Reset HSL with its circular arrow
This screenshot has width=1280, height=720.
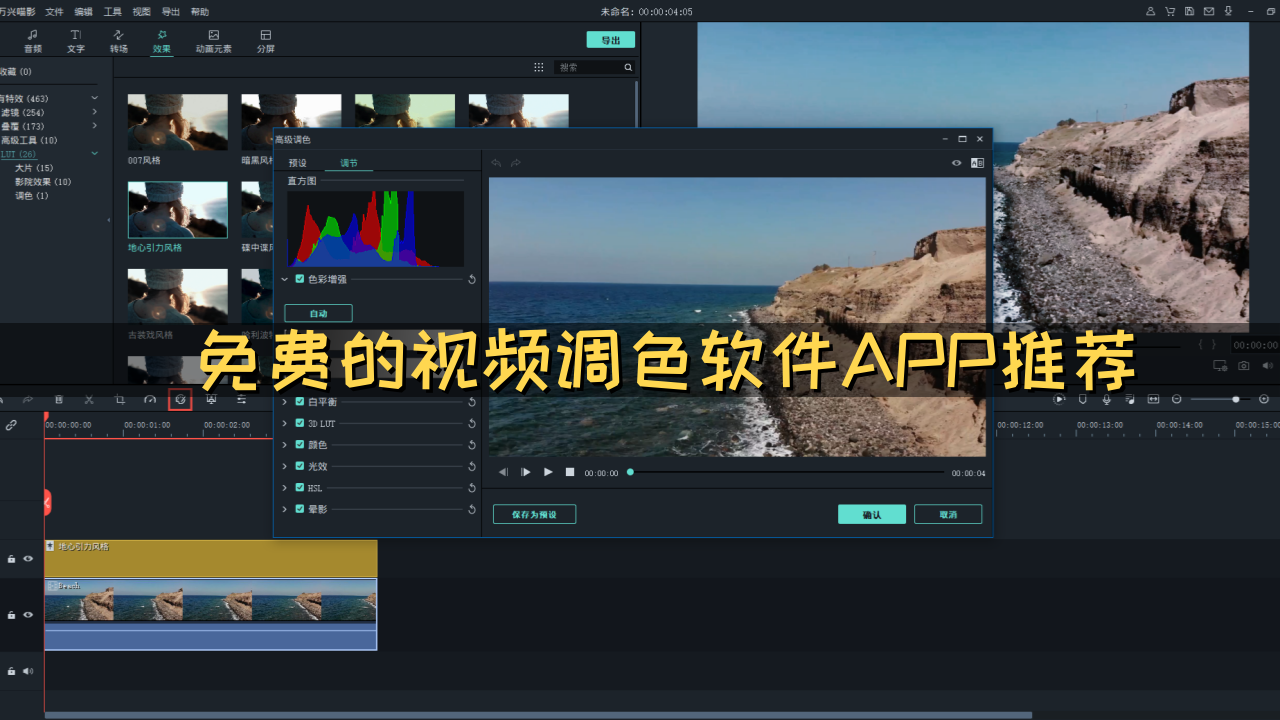pos(472,488)
